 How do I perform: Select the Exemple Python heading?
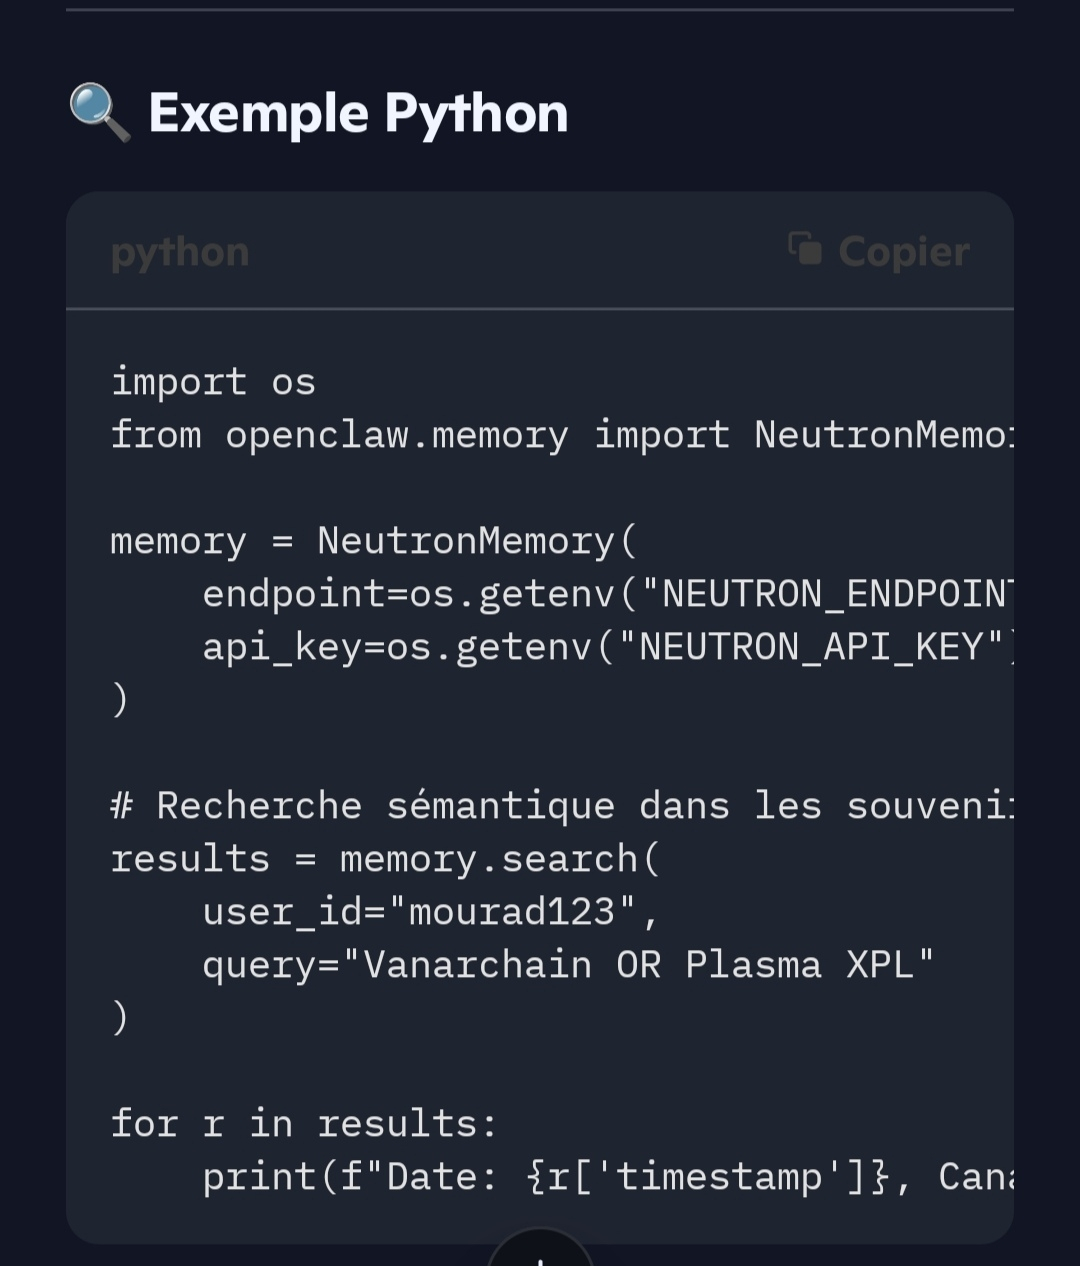click(x=358, y=113)
